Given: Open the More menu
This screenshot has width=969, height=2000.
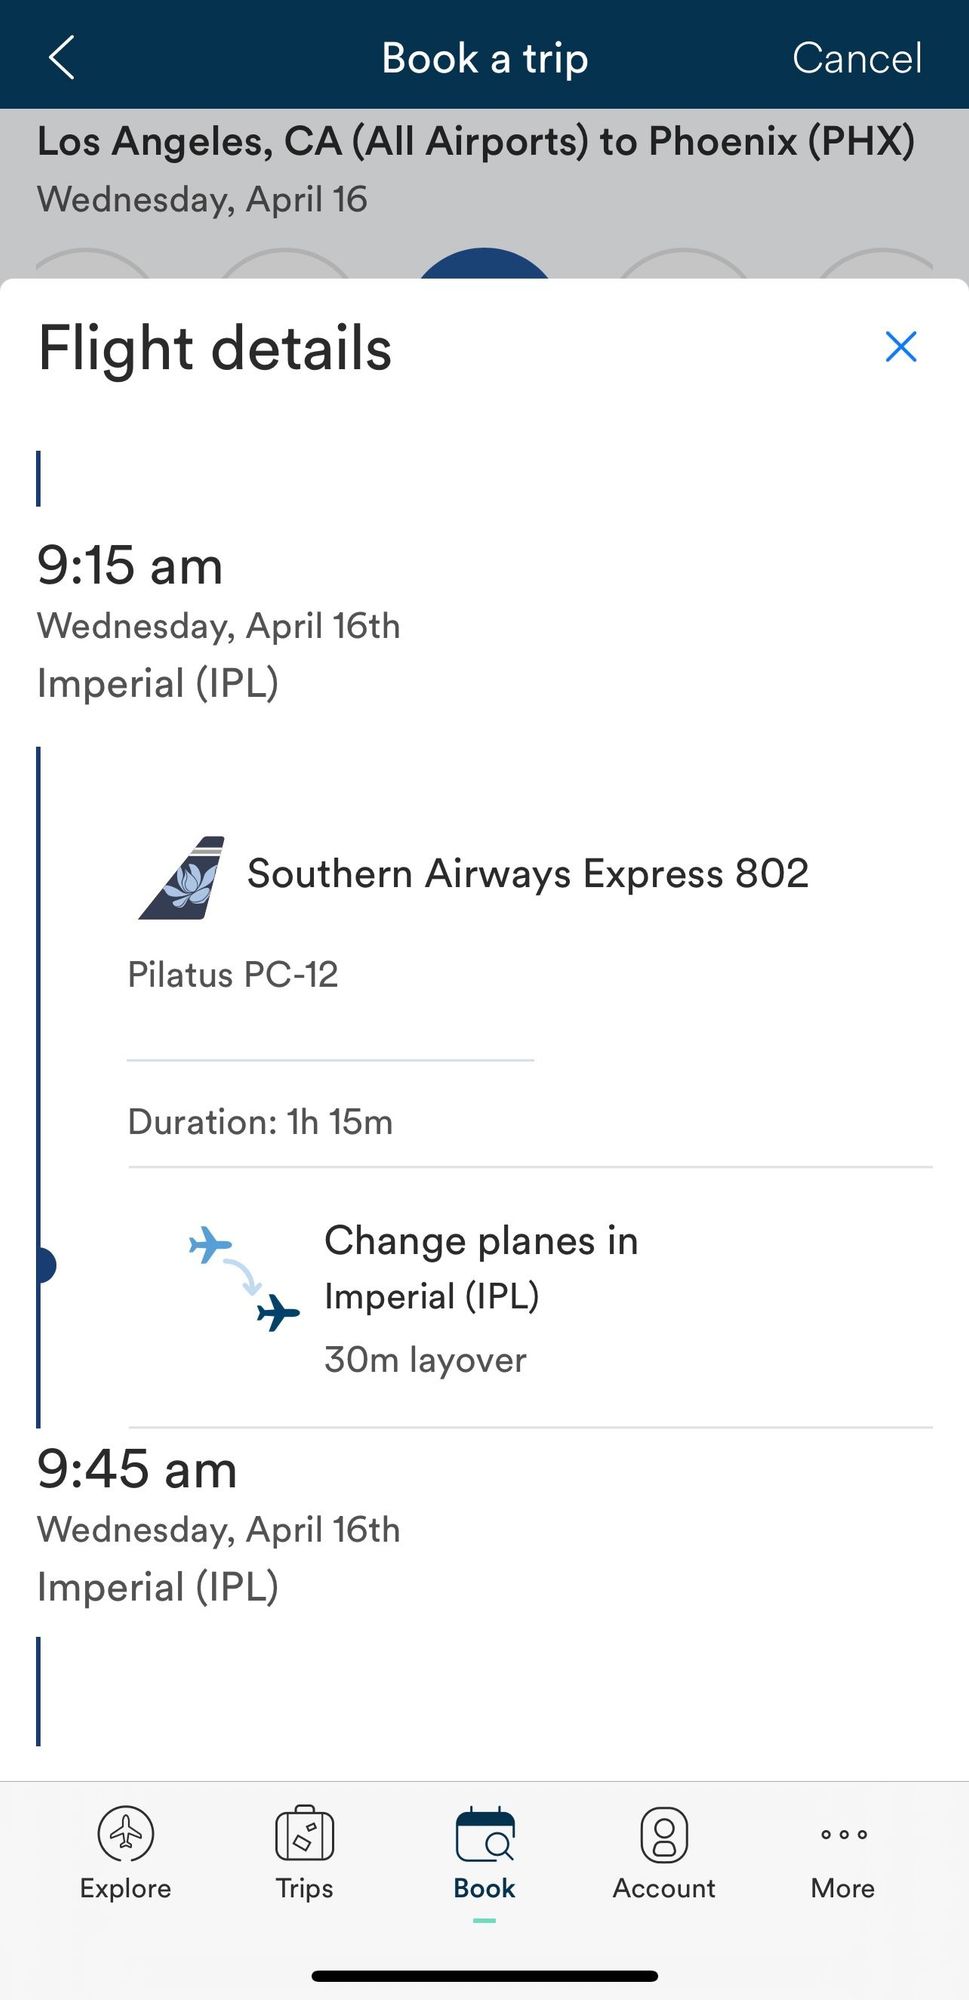Looking at the screenshot, I should [x=843, y=1853].
